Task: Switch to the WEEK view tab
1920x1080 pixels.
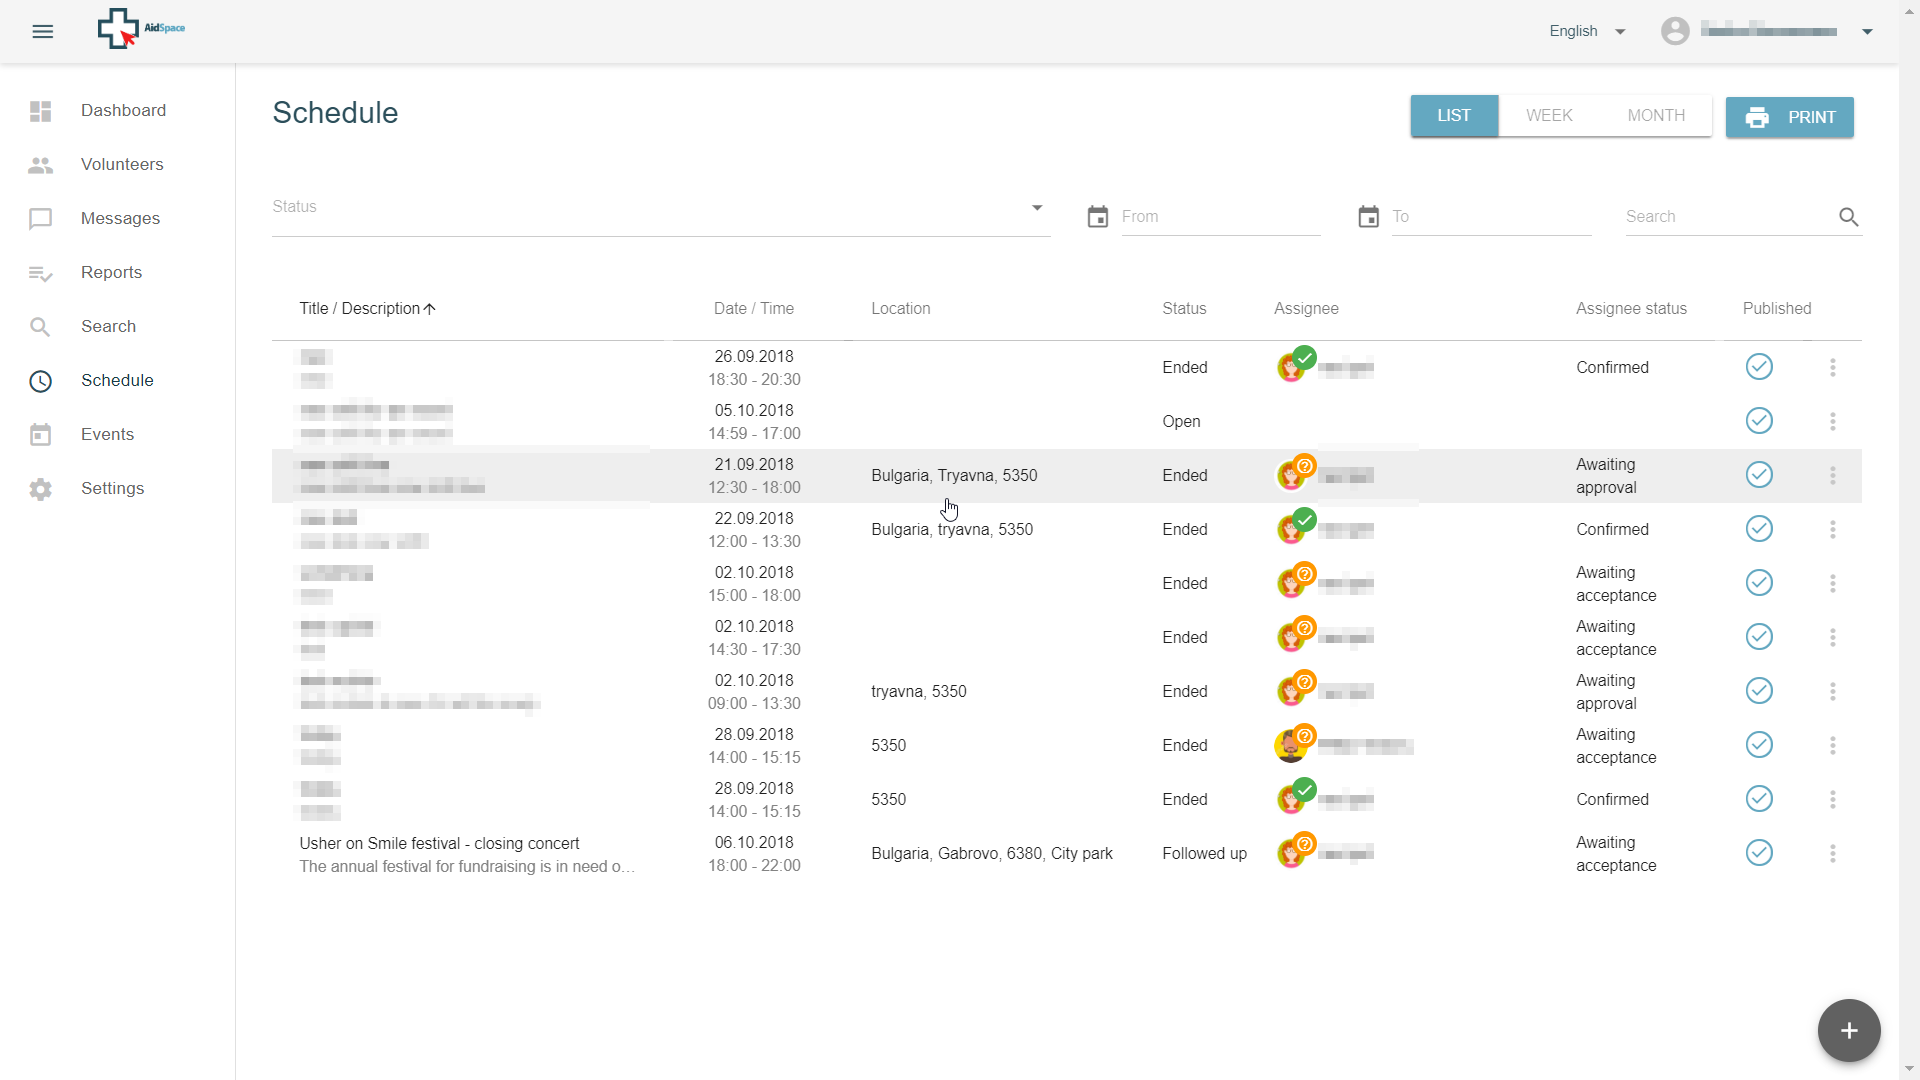Action: [x=1549, y=116]
